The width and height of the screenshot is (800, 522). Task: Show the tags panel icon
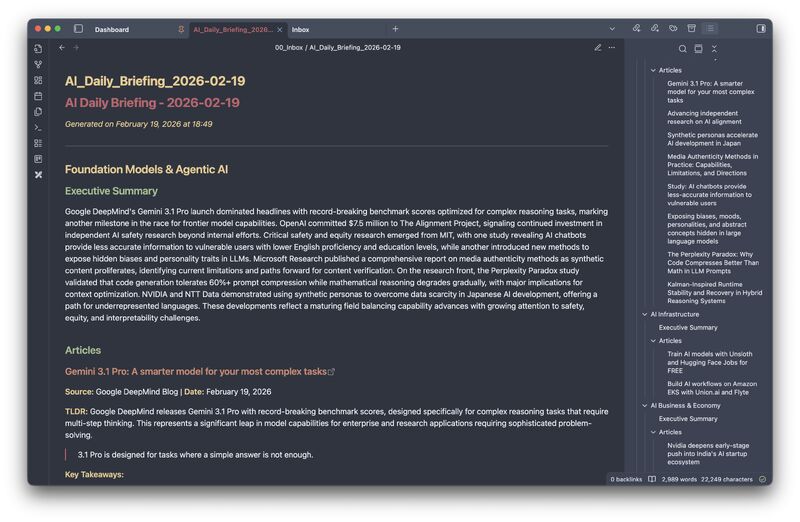point(673,29)
